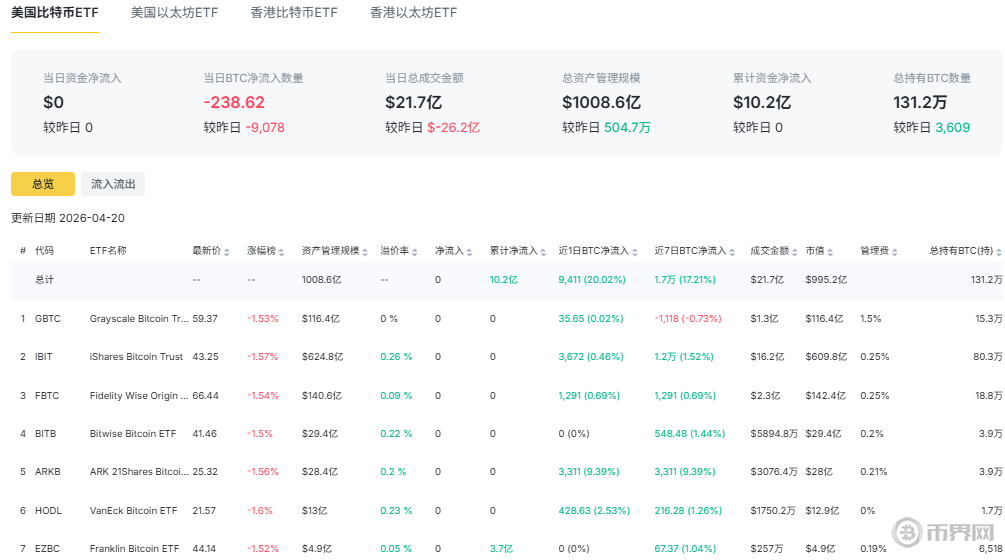
Task: Click VanEck Bitcoin ETF name
Action: 133,511
